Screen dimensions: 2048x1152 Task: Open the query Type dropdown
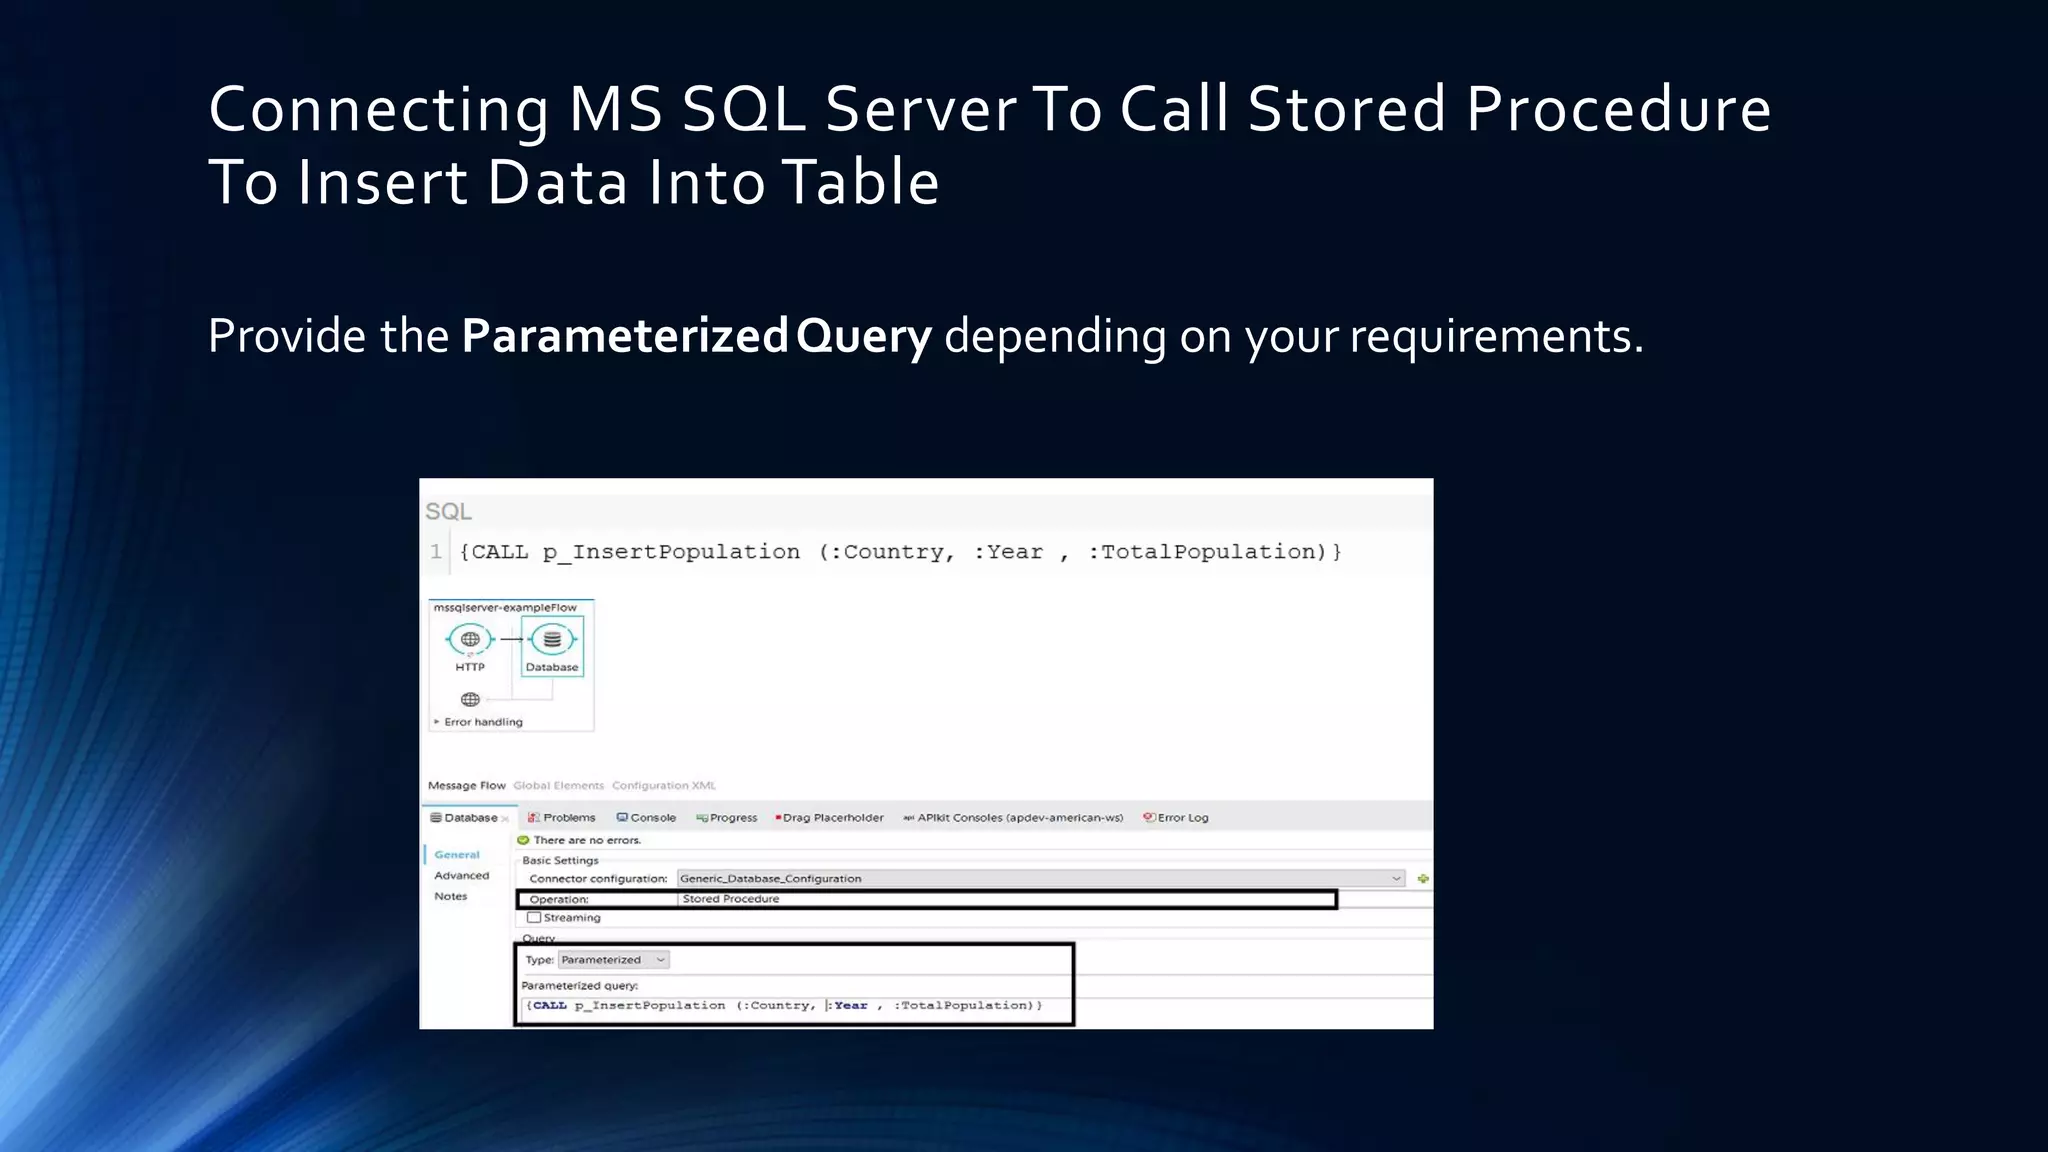(613, 960)
